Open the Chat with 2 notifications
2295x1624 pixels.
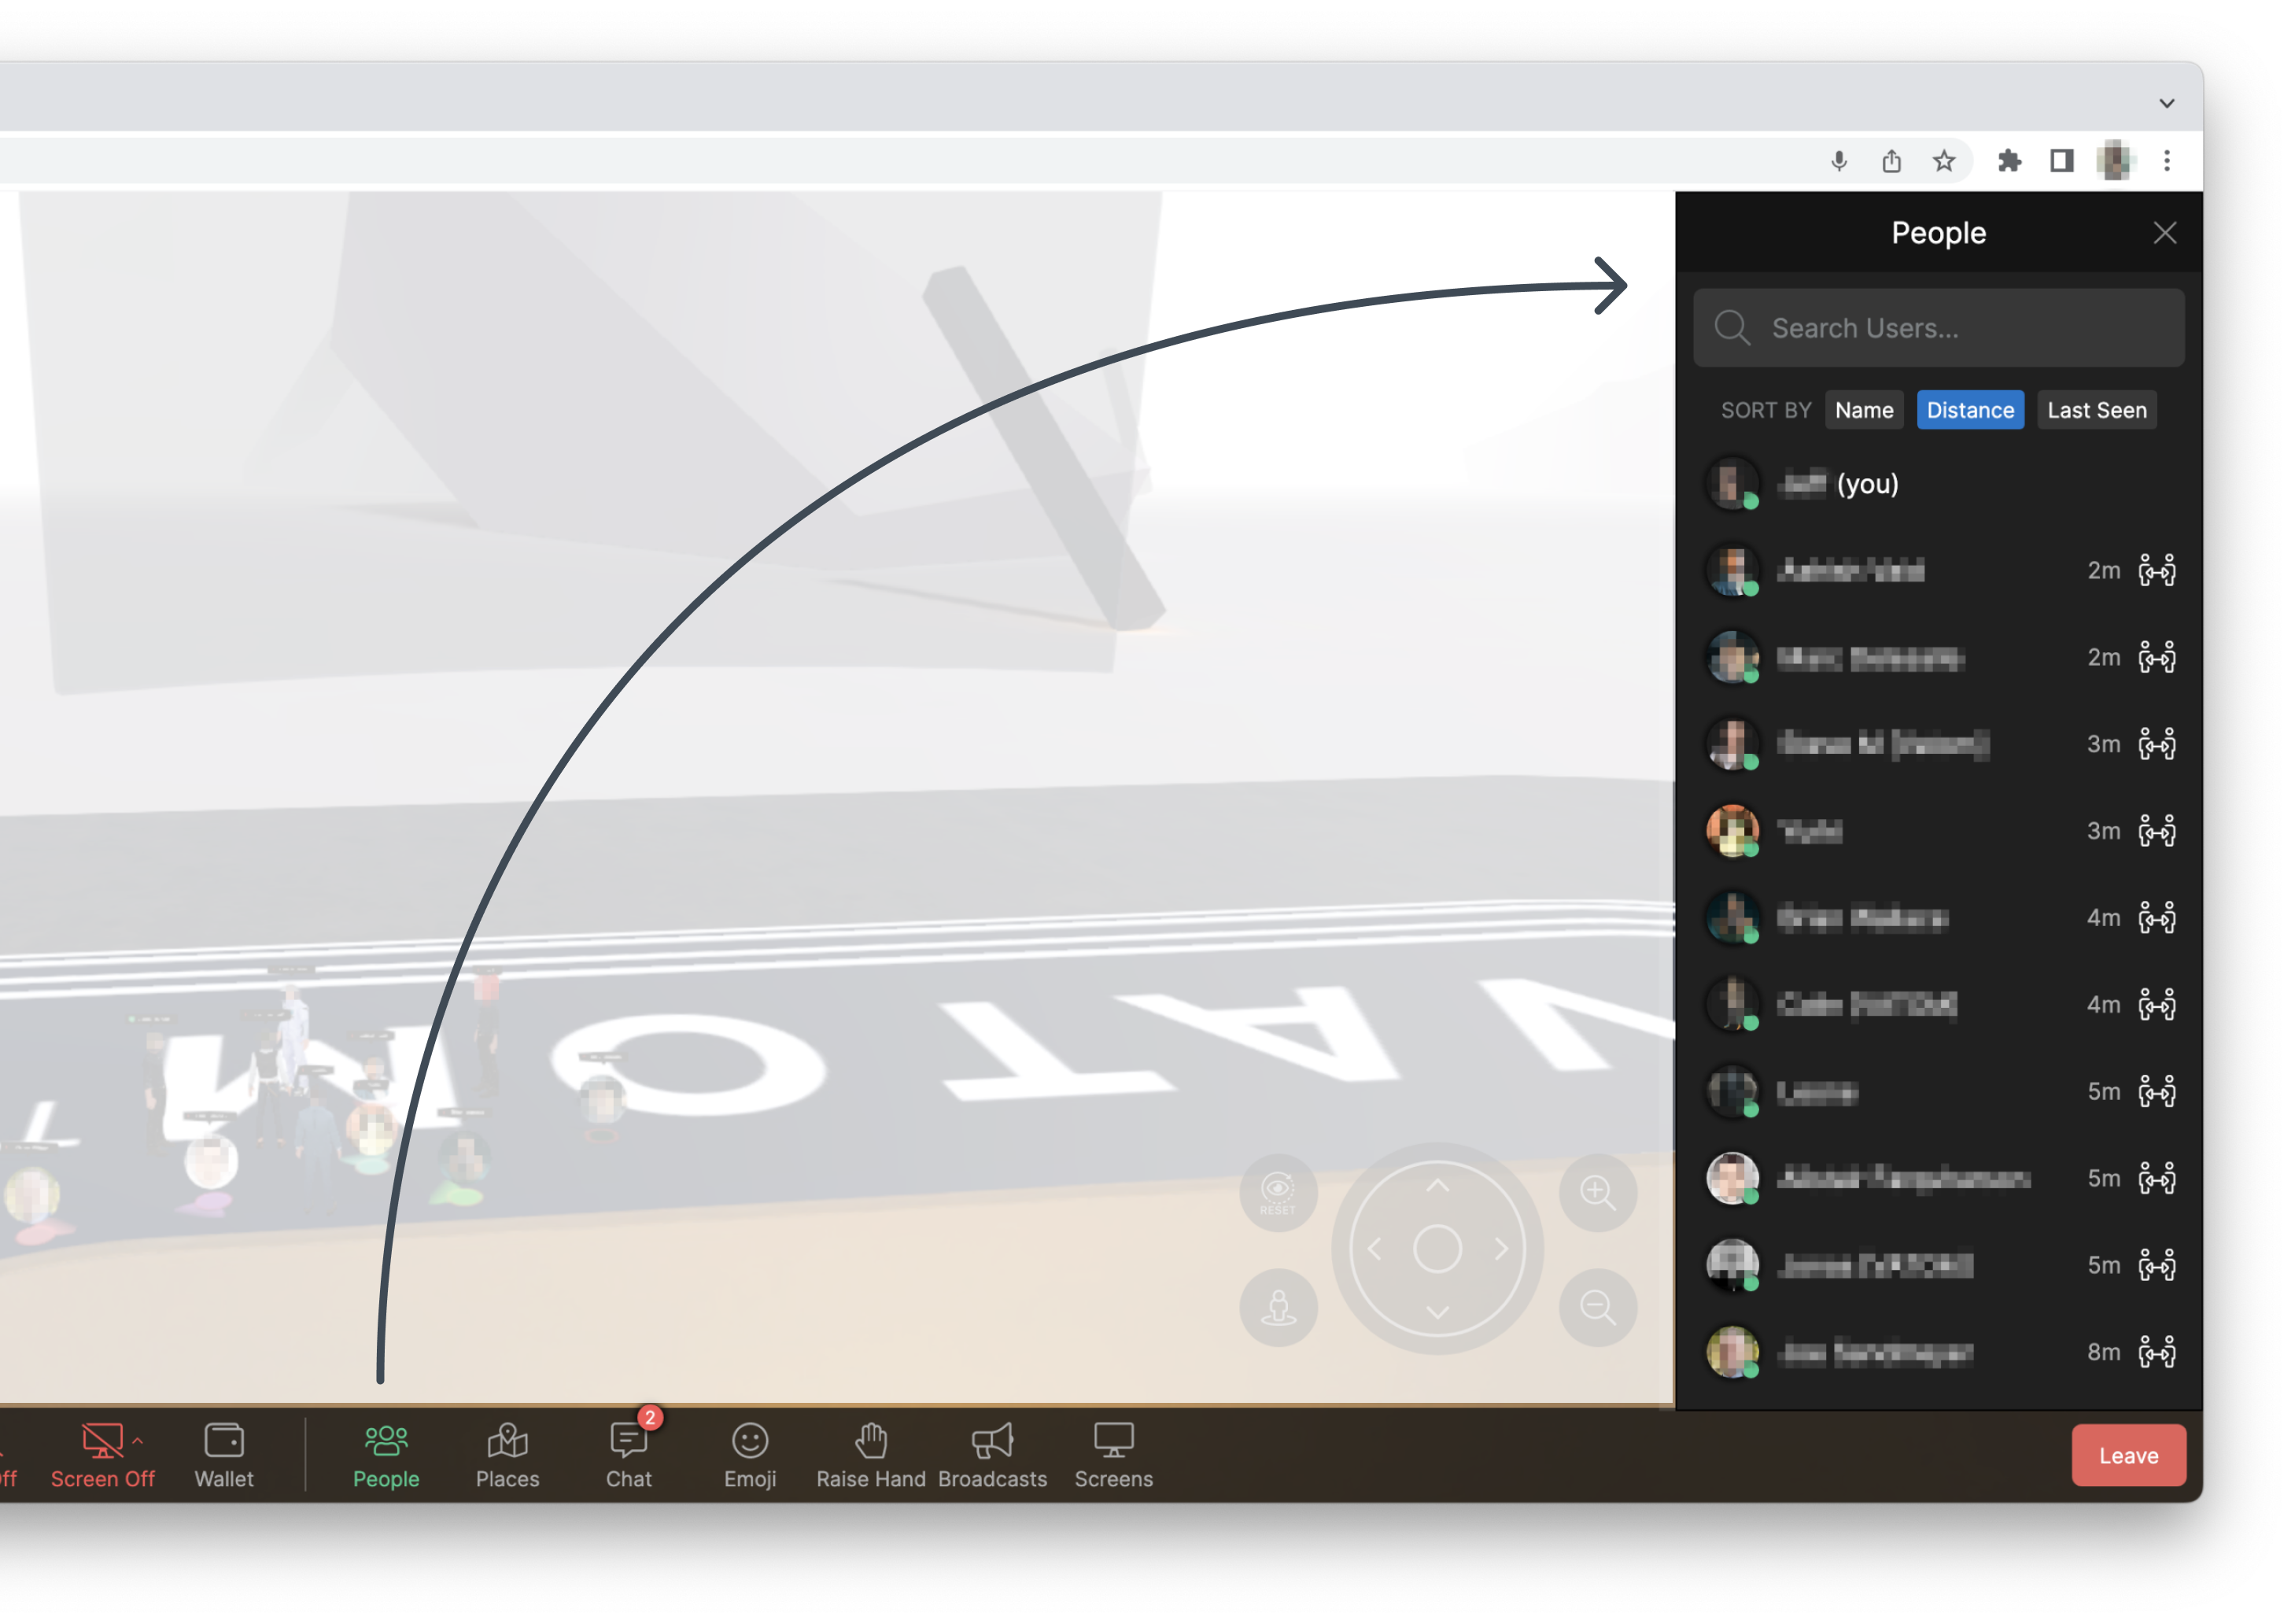click(x=629, y=1456)
